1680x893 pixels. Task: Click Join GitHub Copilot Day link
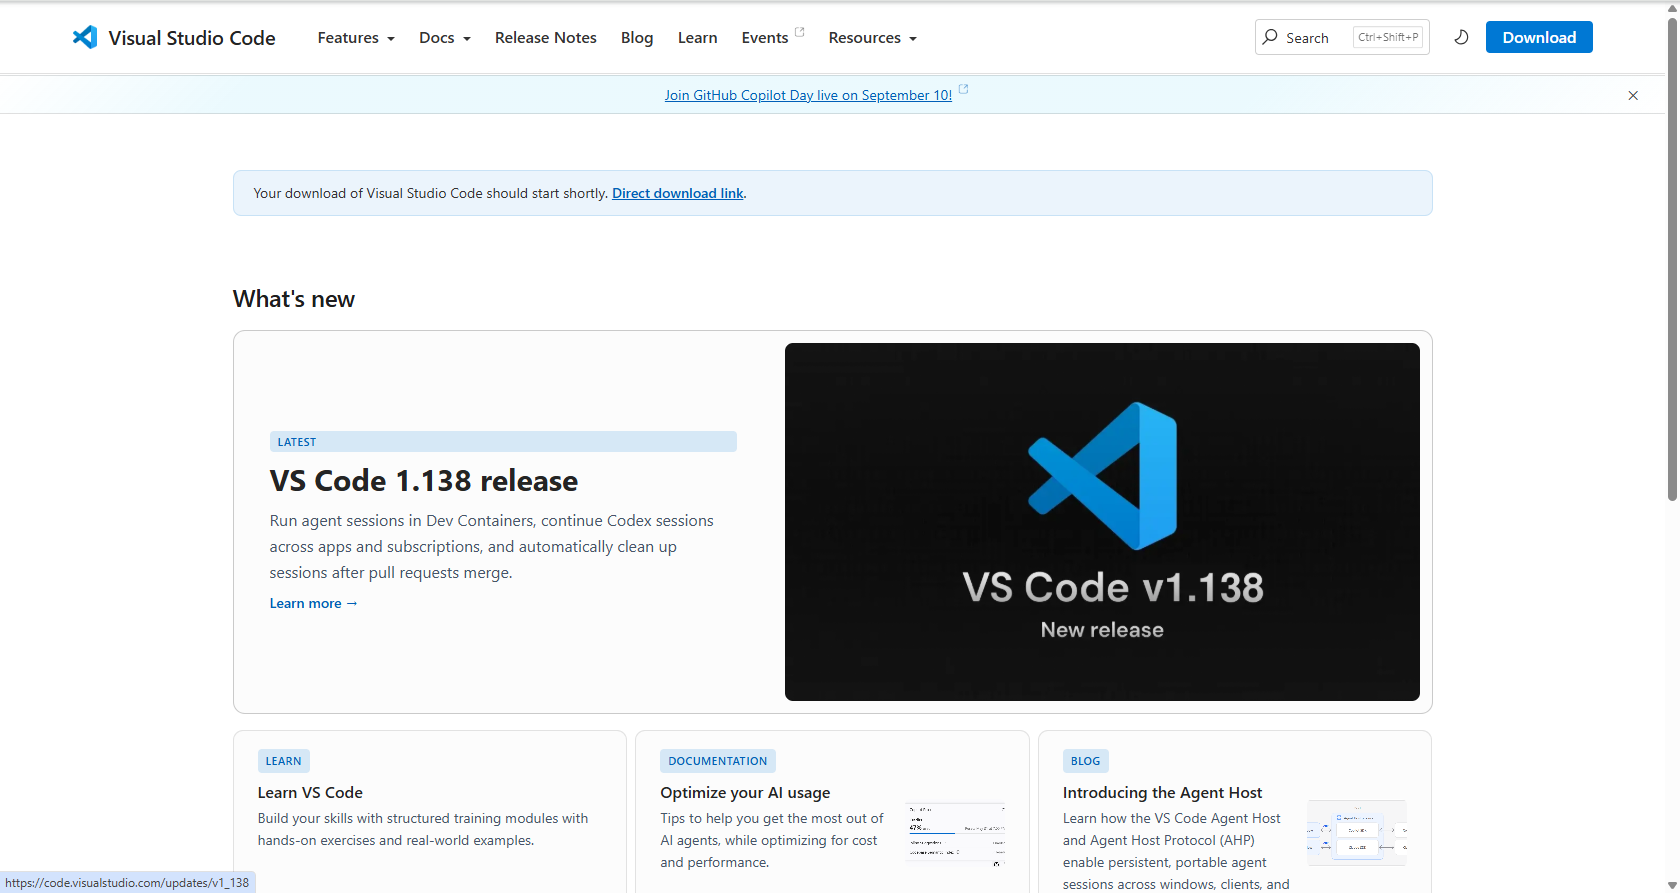[808, 95]
